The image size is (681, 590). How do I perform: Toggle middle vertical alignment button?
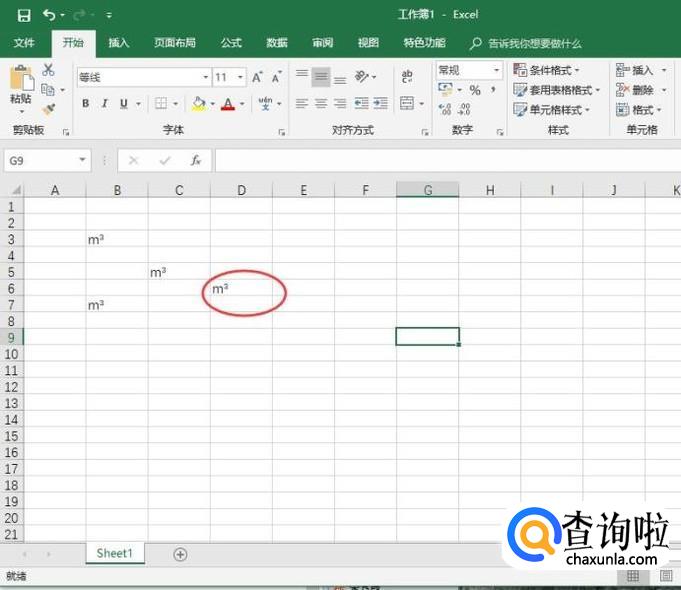pos(321,77)
